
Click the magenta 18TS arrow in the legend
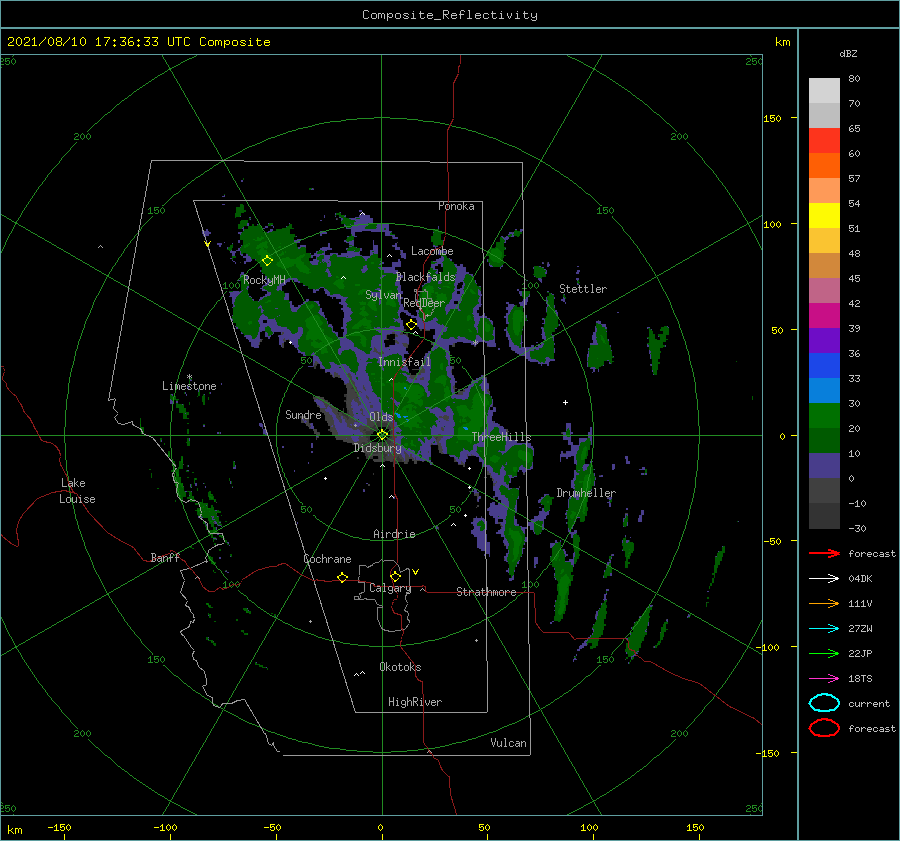coord(824,679)
